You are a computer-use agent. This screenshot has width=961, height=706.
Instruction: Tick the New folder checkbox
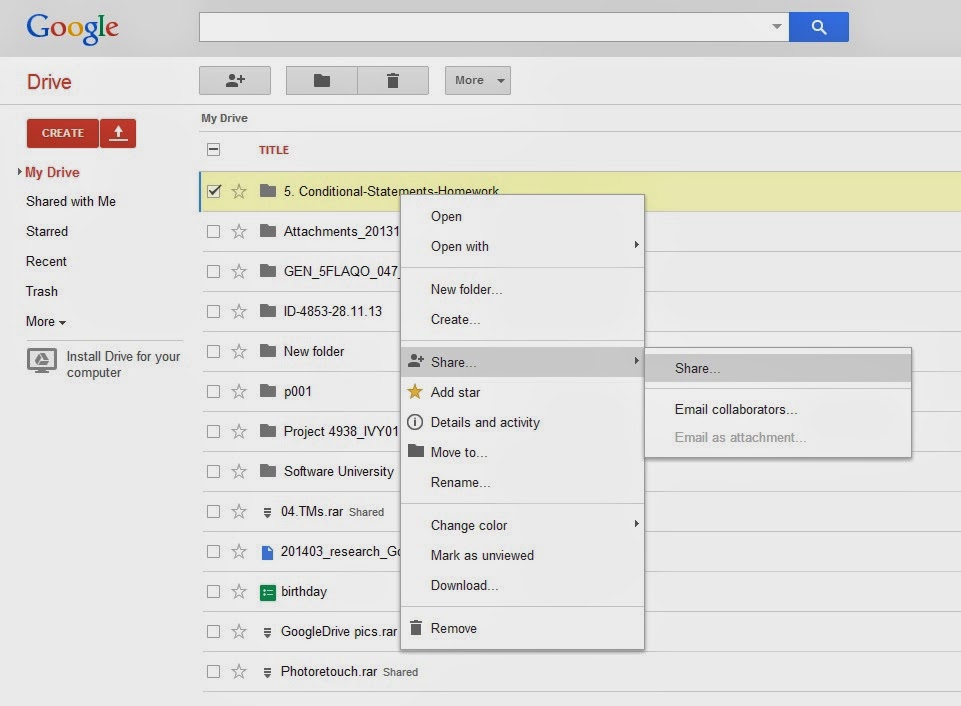point(213,351)
